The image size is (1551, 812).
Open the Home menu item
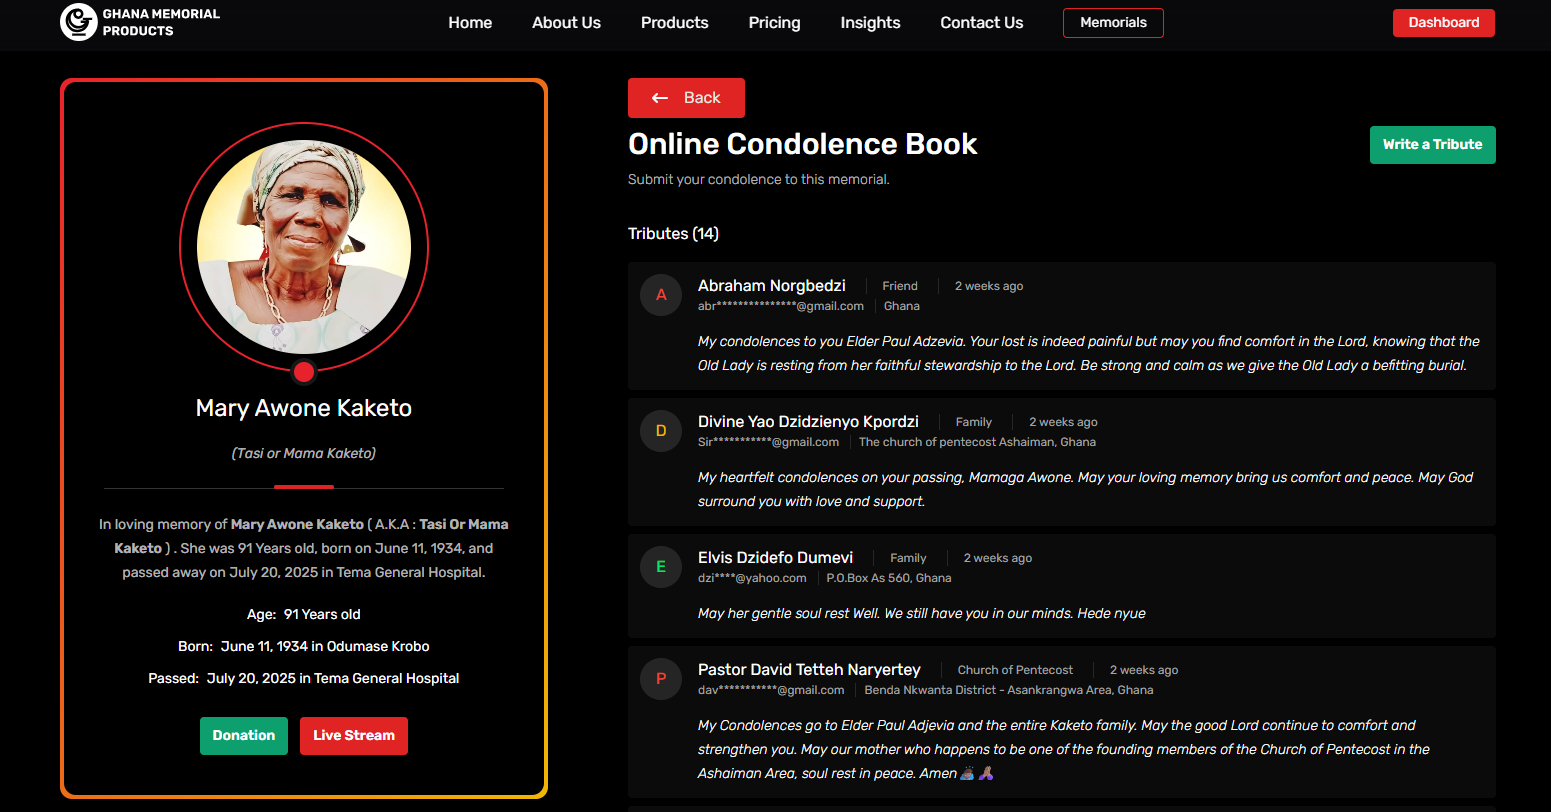click(470, 22)
